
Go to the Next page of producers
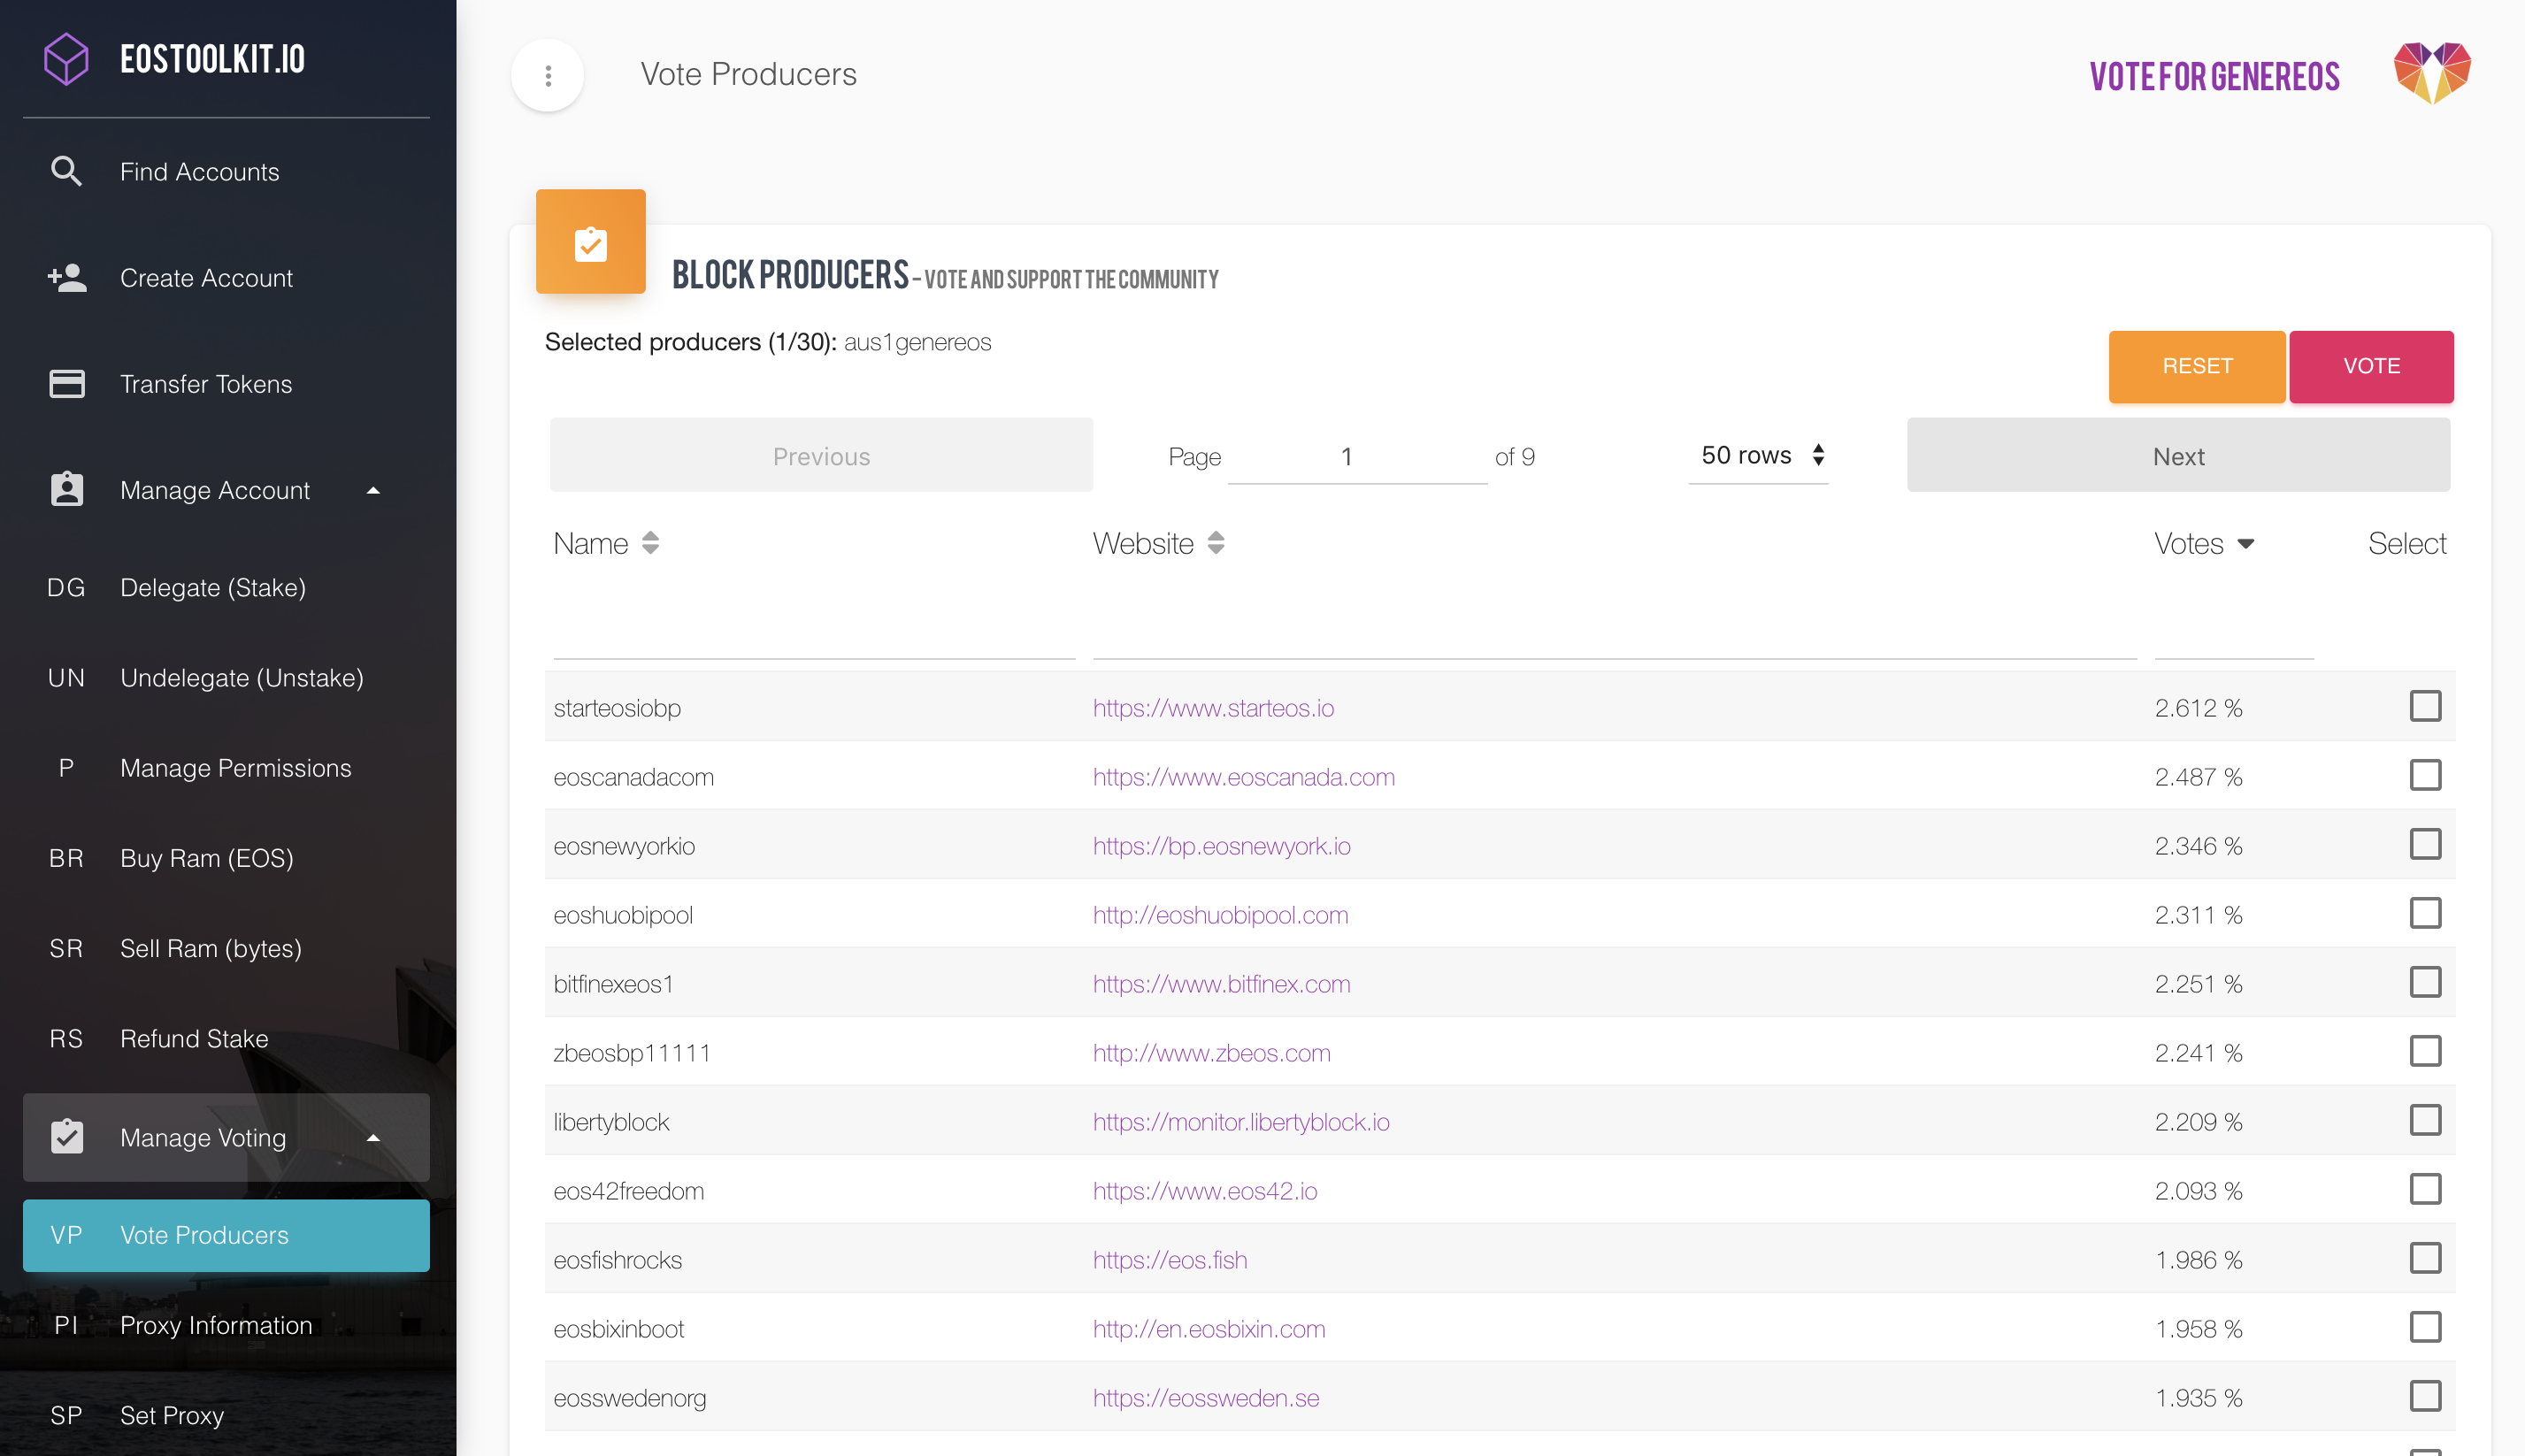point(2178,456)
